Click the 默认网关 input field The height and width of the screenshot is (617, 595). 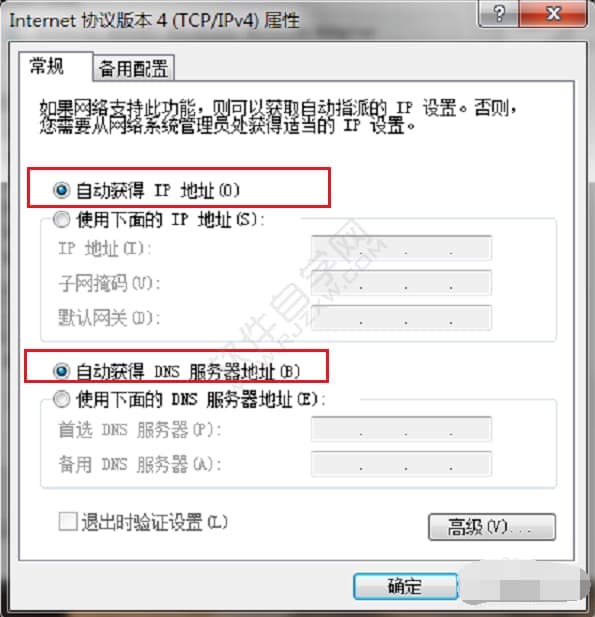click(x=401, y=317)
